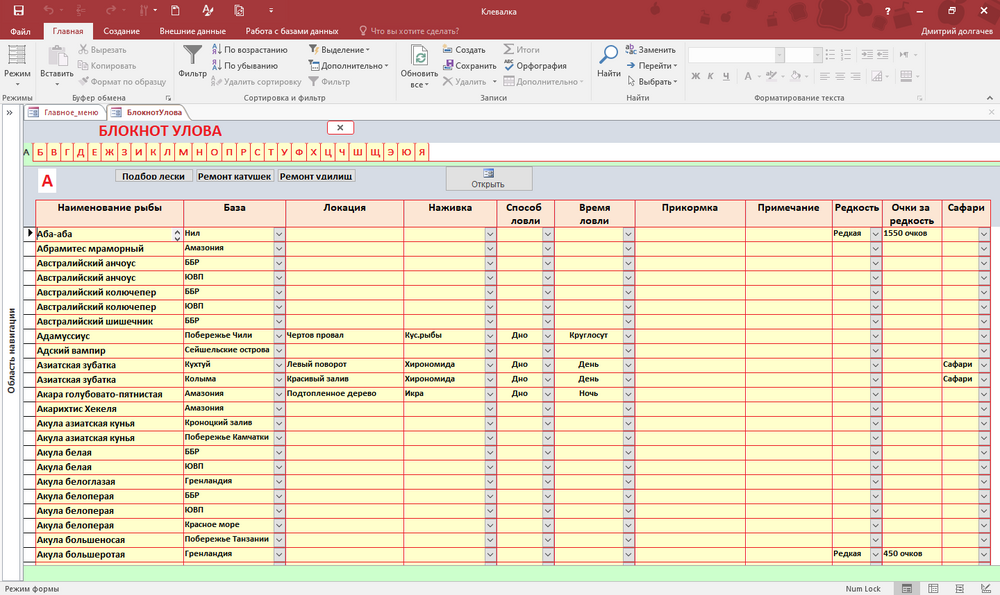The width and height of the screenshot is (1000, 595).
Task: Expand the navigation pane chevron
Action: point(10,113)
